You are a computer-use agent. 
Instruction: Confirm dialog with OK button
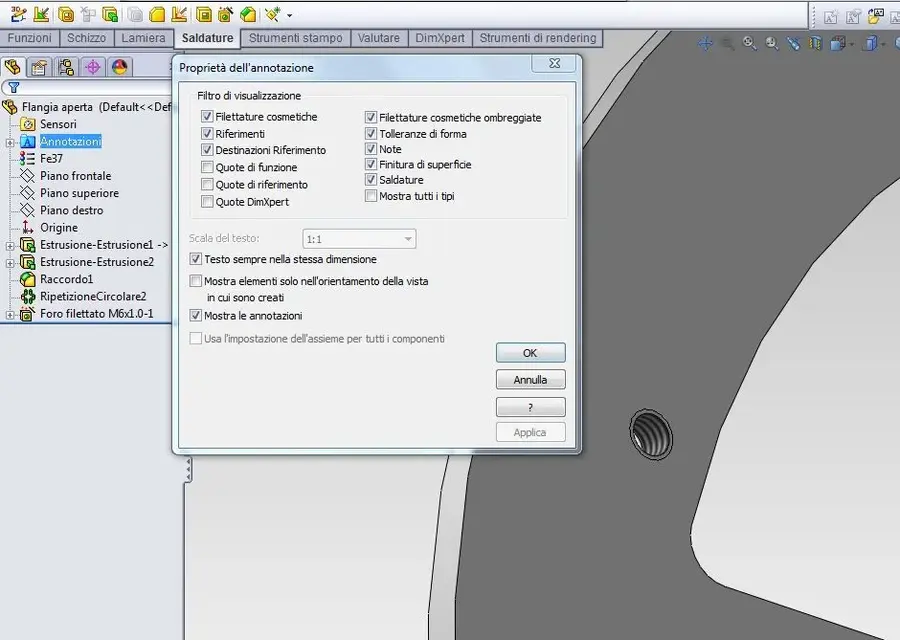coord(530,352)
